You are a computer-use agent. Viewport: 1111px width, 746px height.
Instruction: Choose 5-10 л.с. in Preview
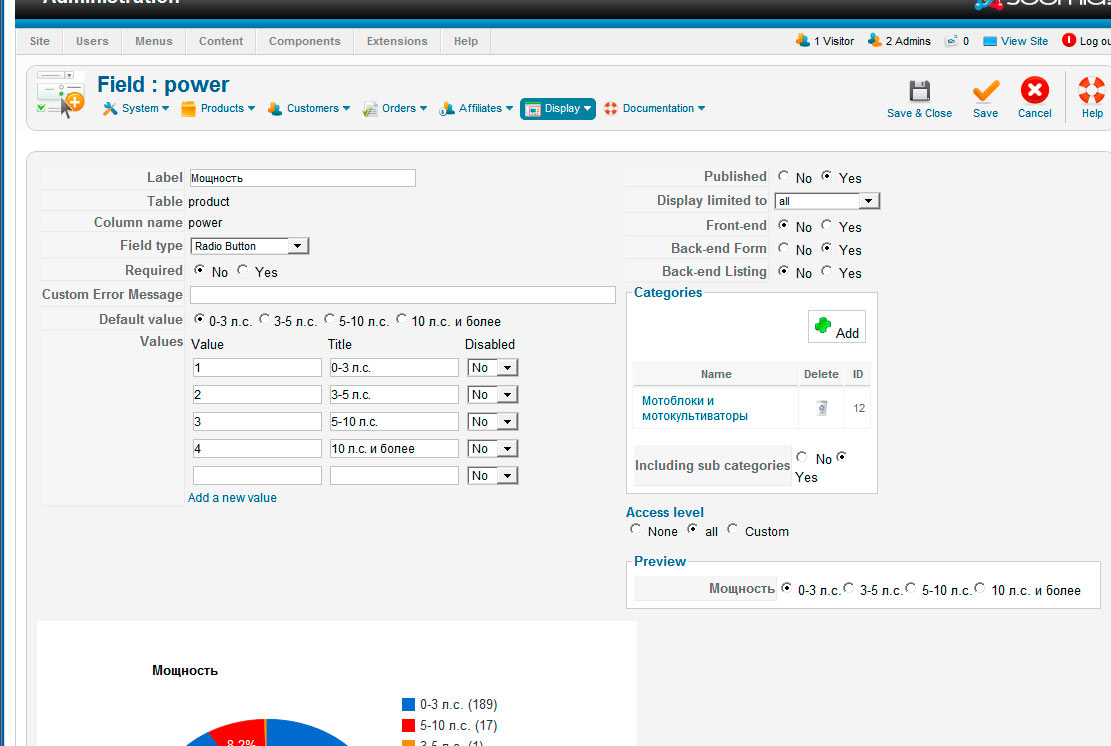click(x=910, y=588)
